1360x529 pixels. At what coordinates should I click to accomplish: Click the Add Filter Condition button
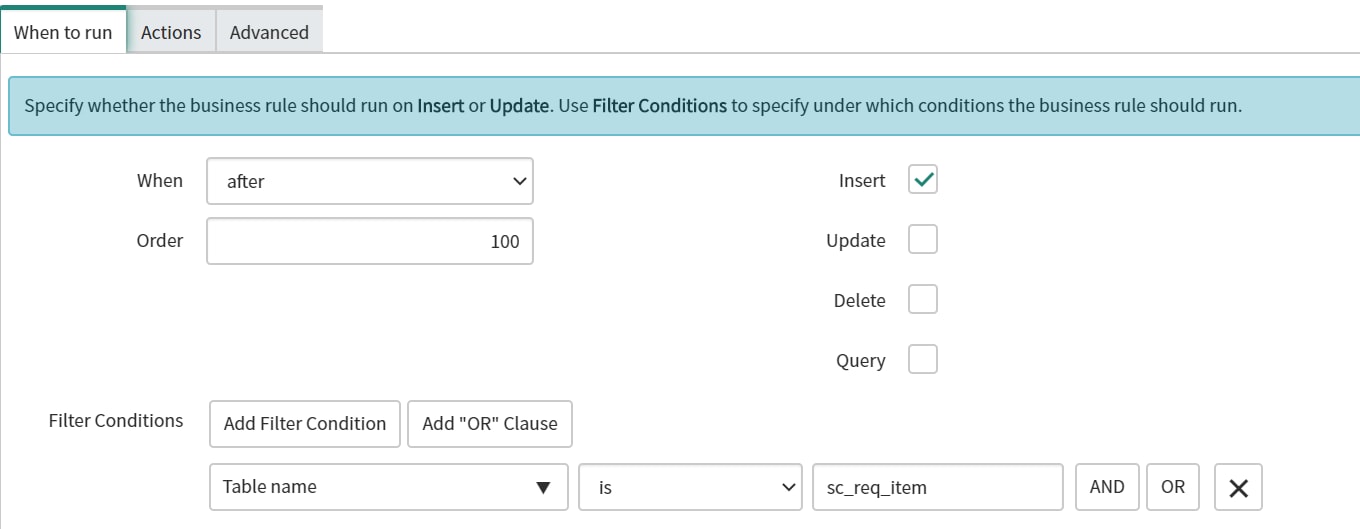305,423
